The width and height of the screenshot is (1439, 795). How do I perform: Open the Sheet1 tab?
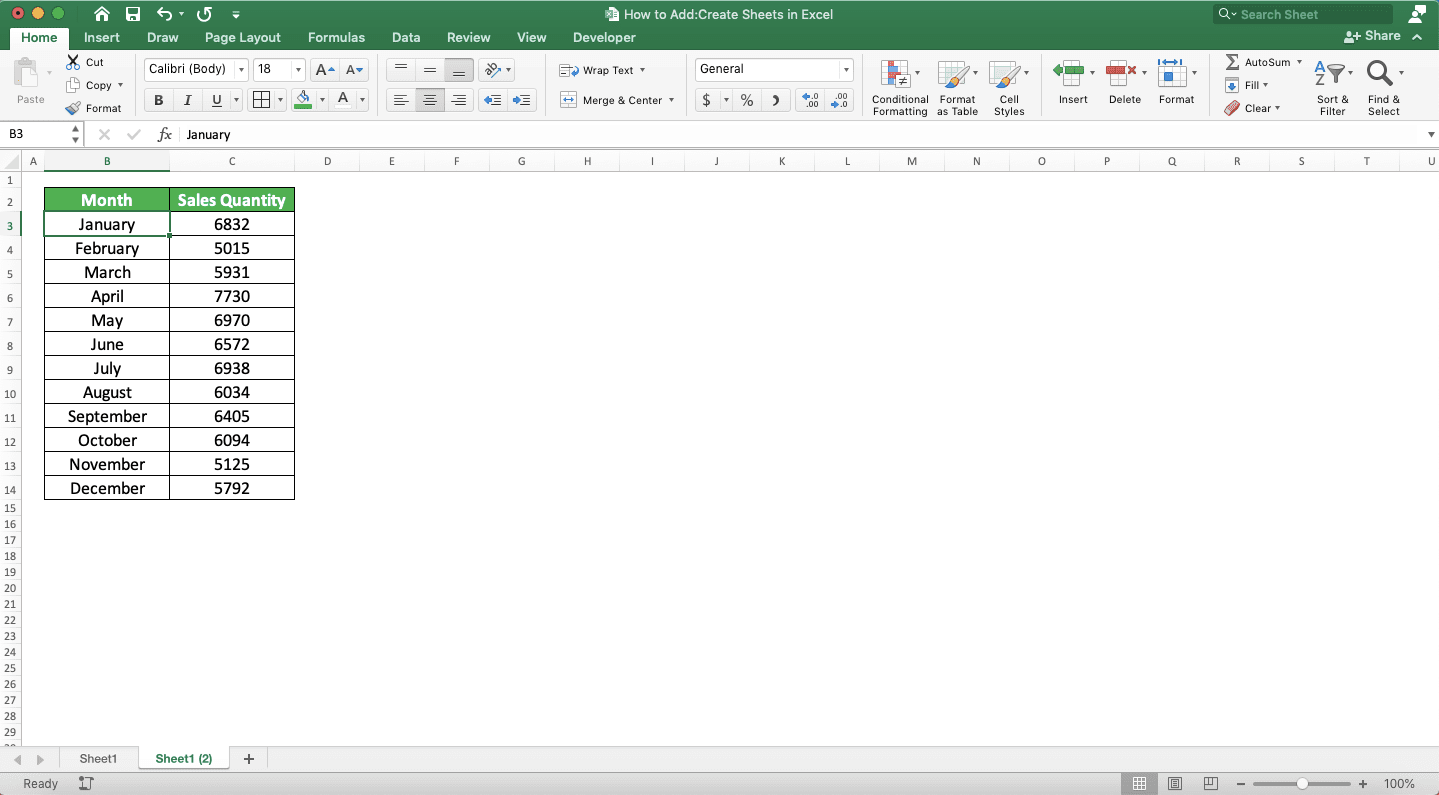coord(98,758)
